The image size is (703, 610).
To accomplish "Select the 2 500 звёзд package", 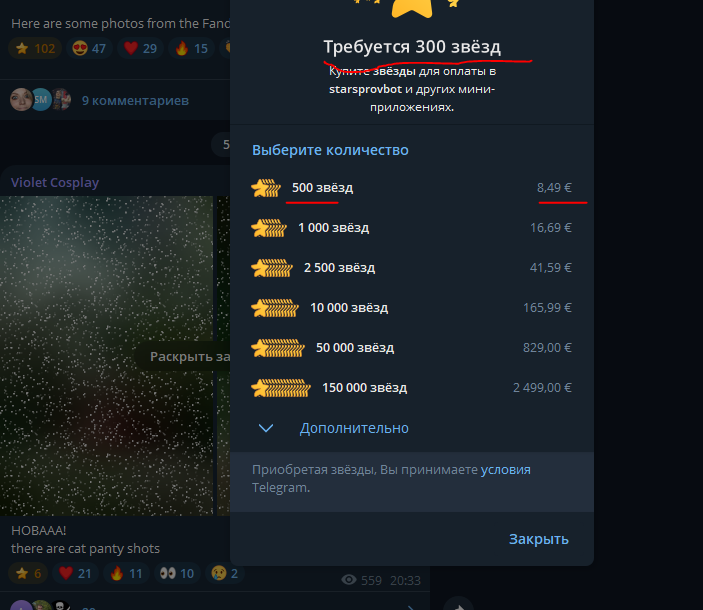I will 412,268.
